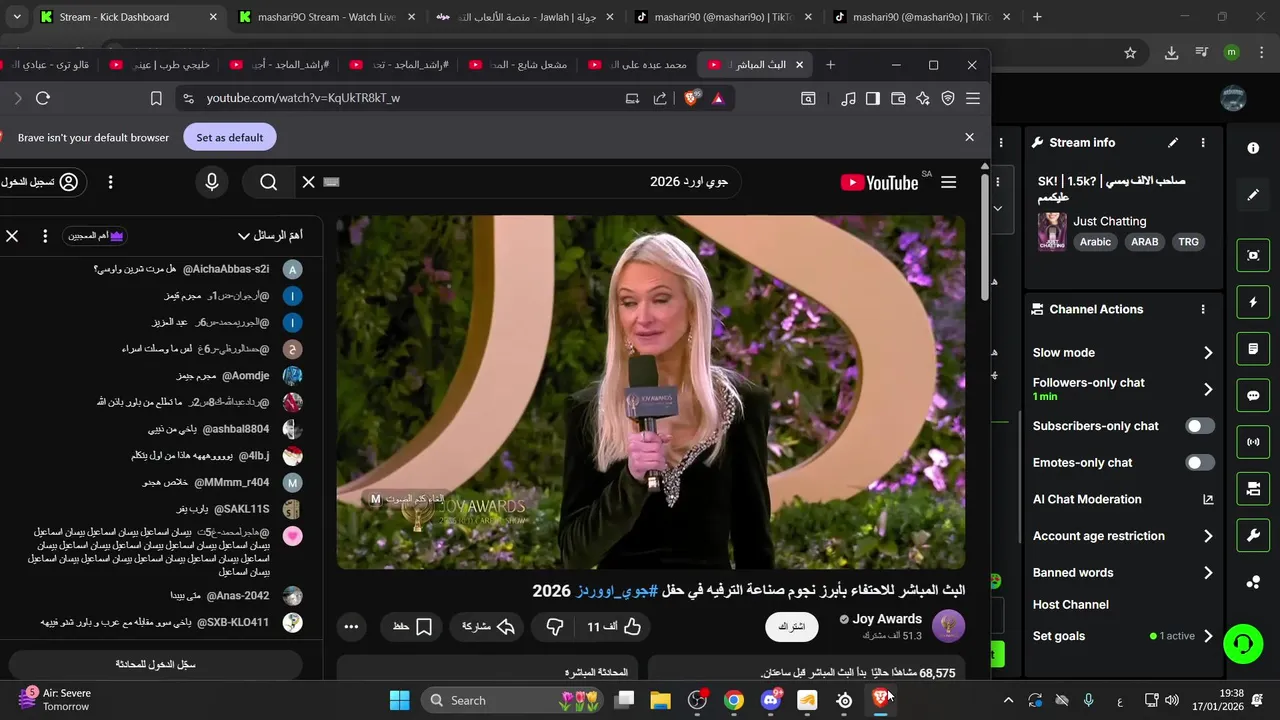Open Kick sidebar camera icon
The width and height of the screenshot is (1280, 720).
tap(1253, 488)
